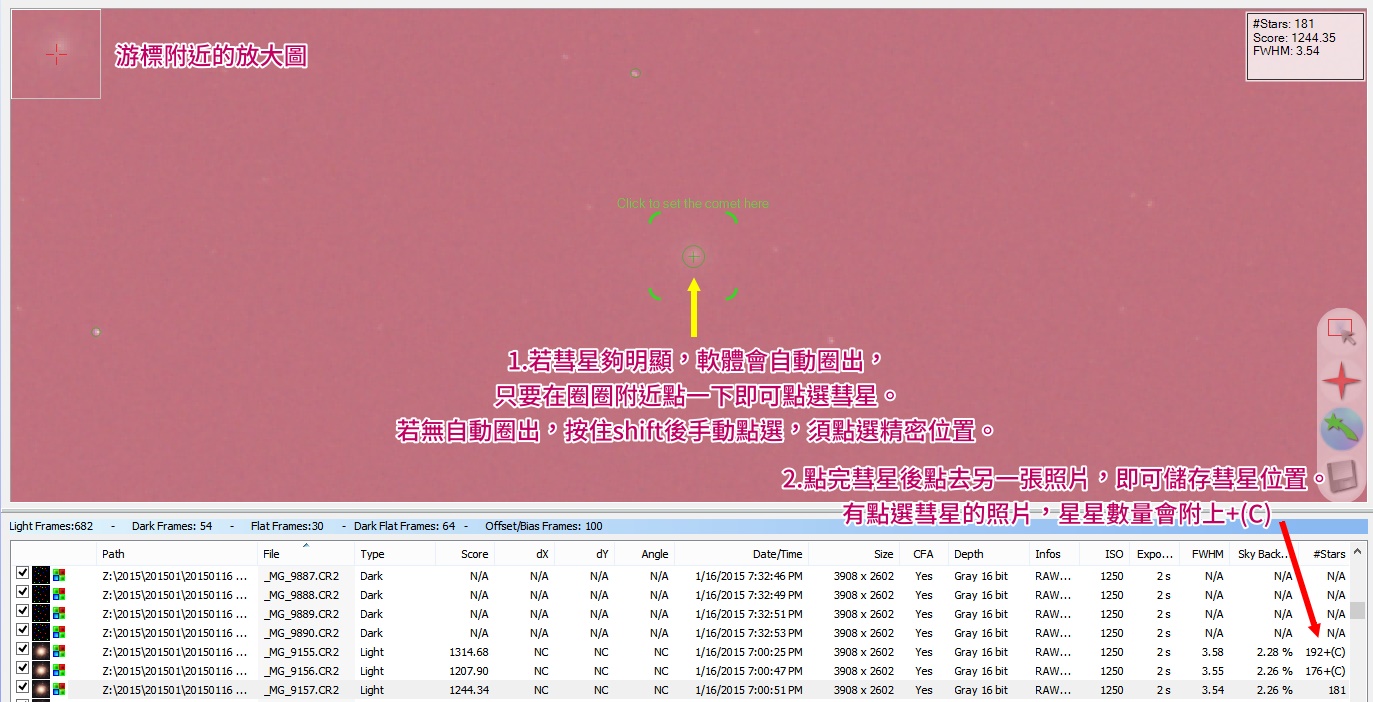The width and height of the screenshot is (1373, 702).
Task: Uncheck the _MG_9157.CR2 light frame checkbox
Action: [22, 689]
